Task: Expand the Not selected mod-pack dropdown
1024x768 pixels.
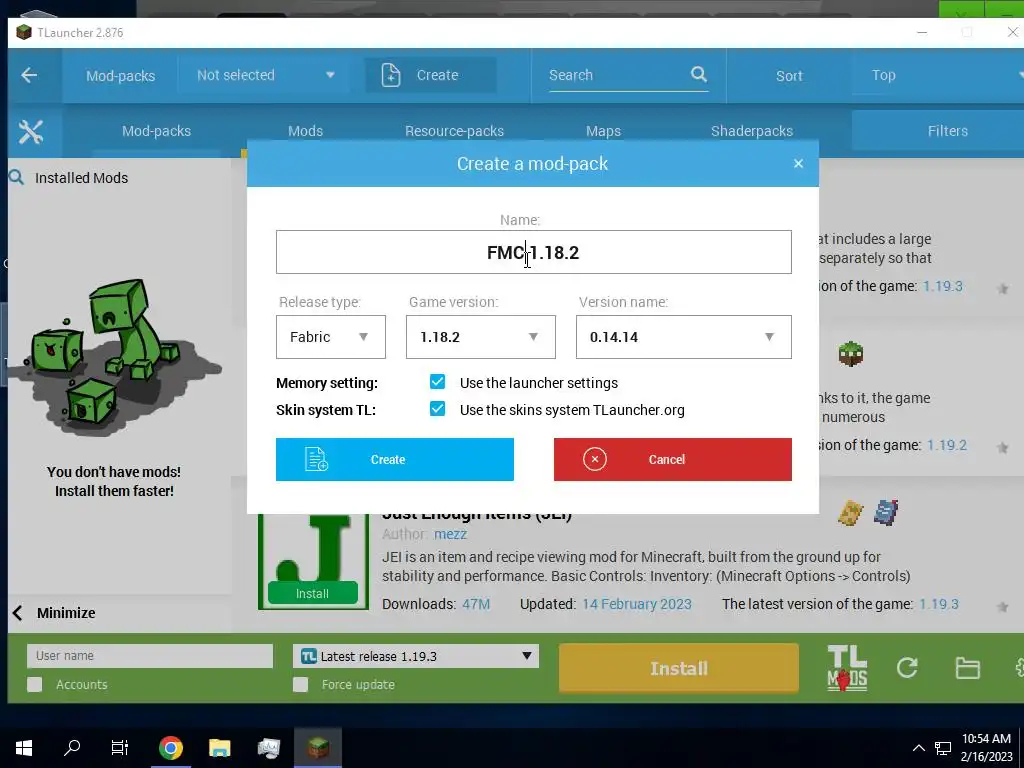Action: coord(266,75)
